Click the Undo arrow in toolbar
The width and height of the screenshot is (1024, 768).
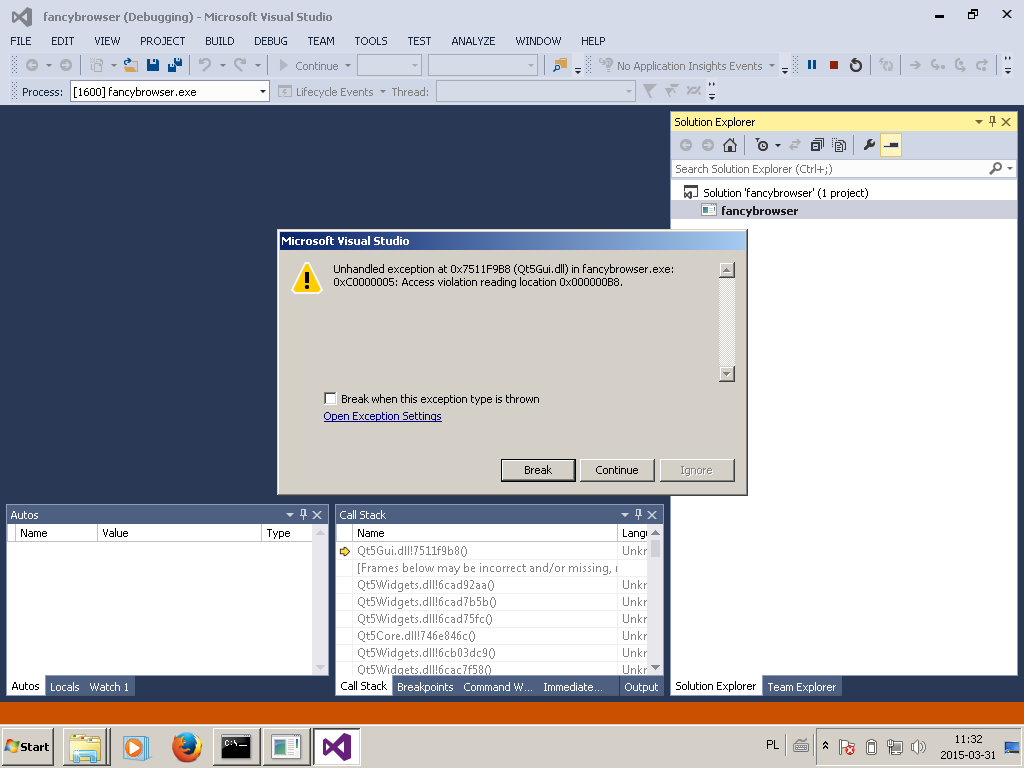click(205, 65)
